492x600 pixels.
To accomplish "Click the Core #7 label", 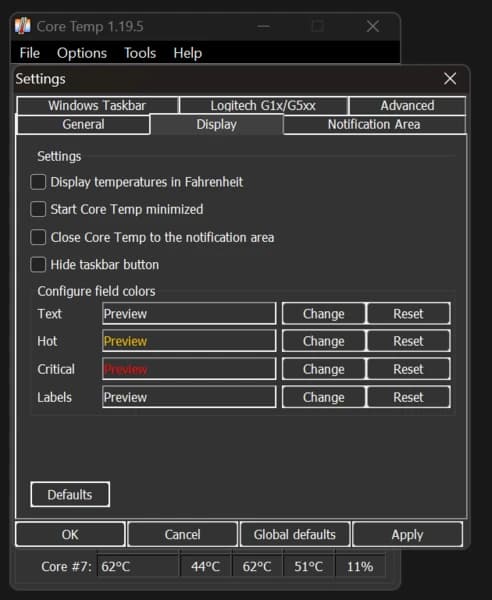I will tap(67, 566).
